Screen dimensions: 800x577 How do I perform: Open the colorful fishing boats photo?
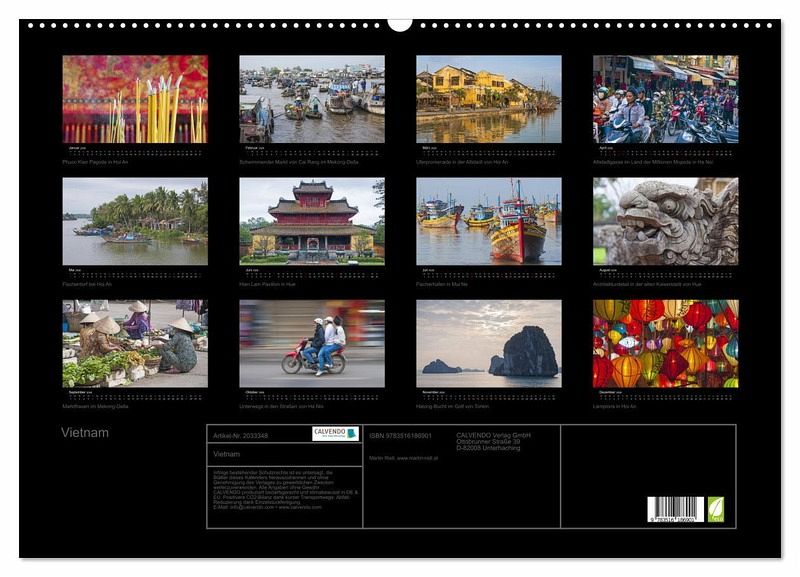[488, 221]
